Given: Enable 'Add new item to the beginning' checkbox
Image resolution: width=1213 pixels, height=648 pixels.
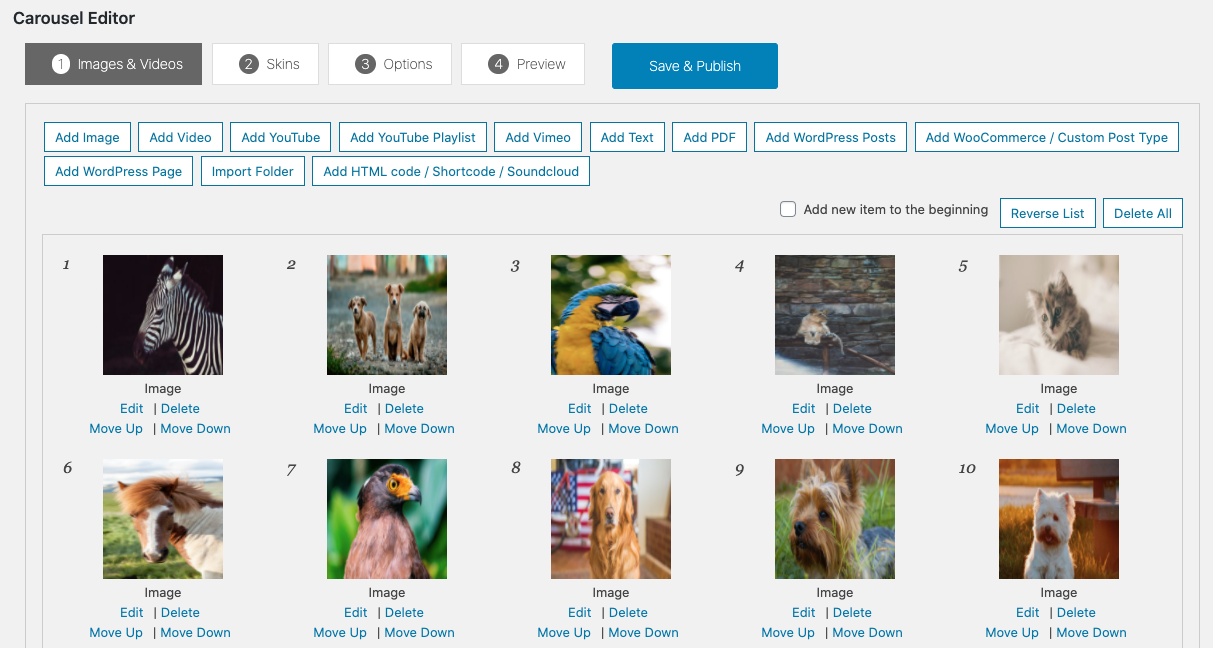Looking at the screenshot, I should (x=788, y=210).
